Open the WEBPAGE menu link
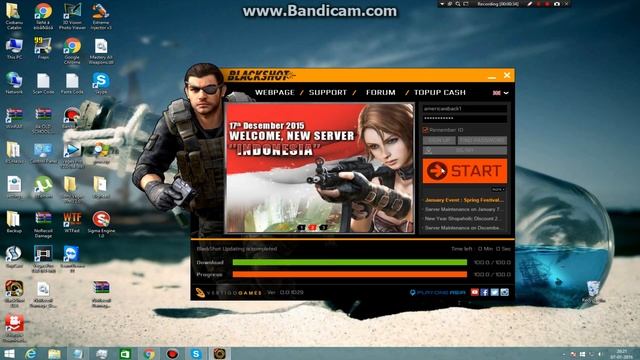 click(x=275, y=93)
